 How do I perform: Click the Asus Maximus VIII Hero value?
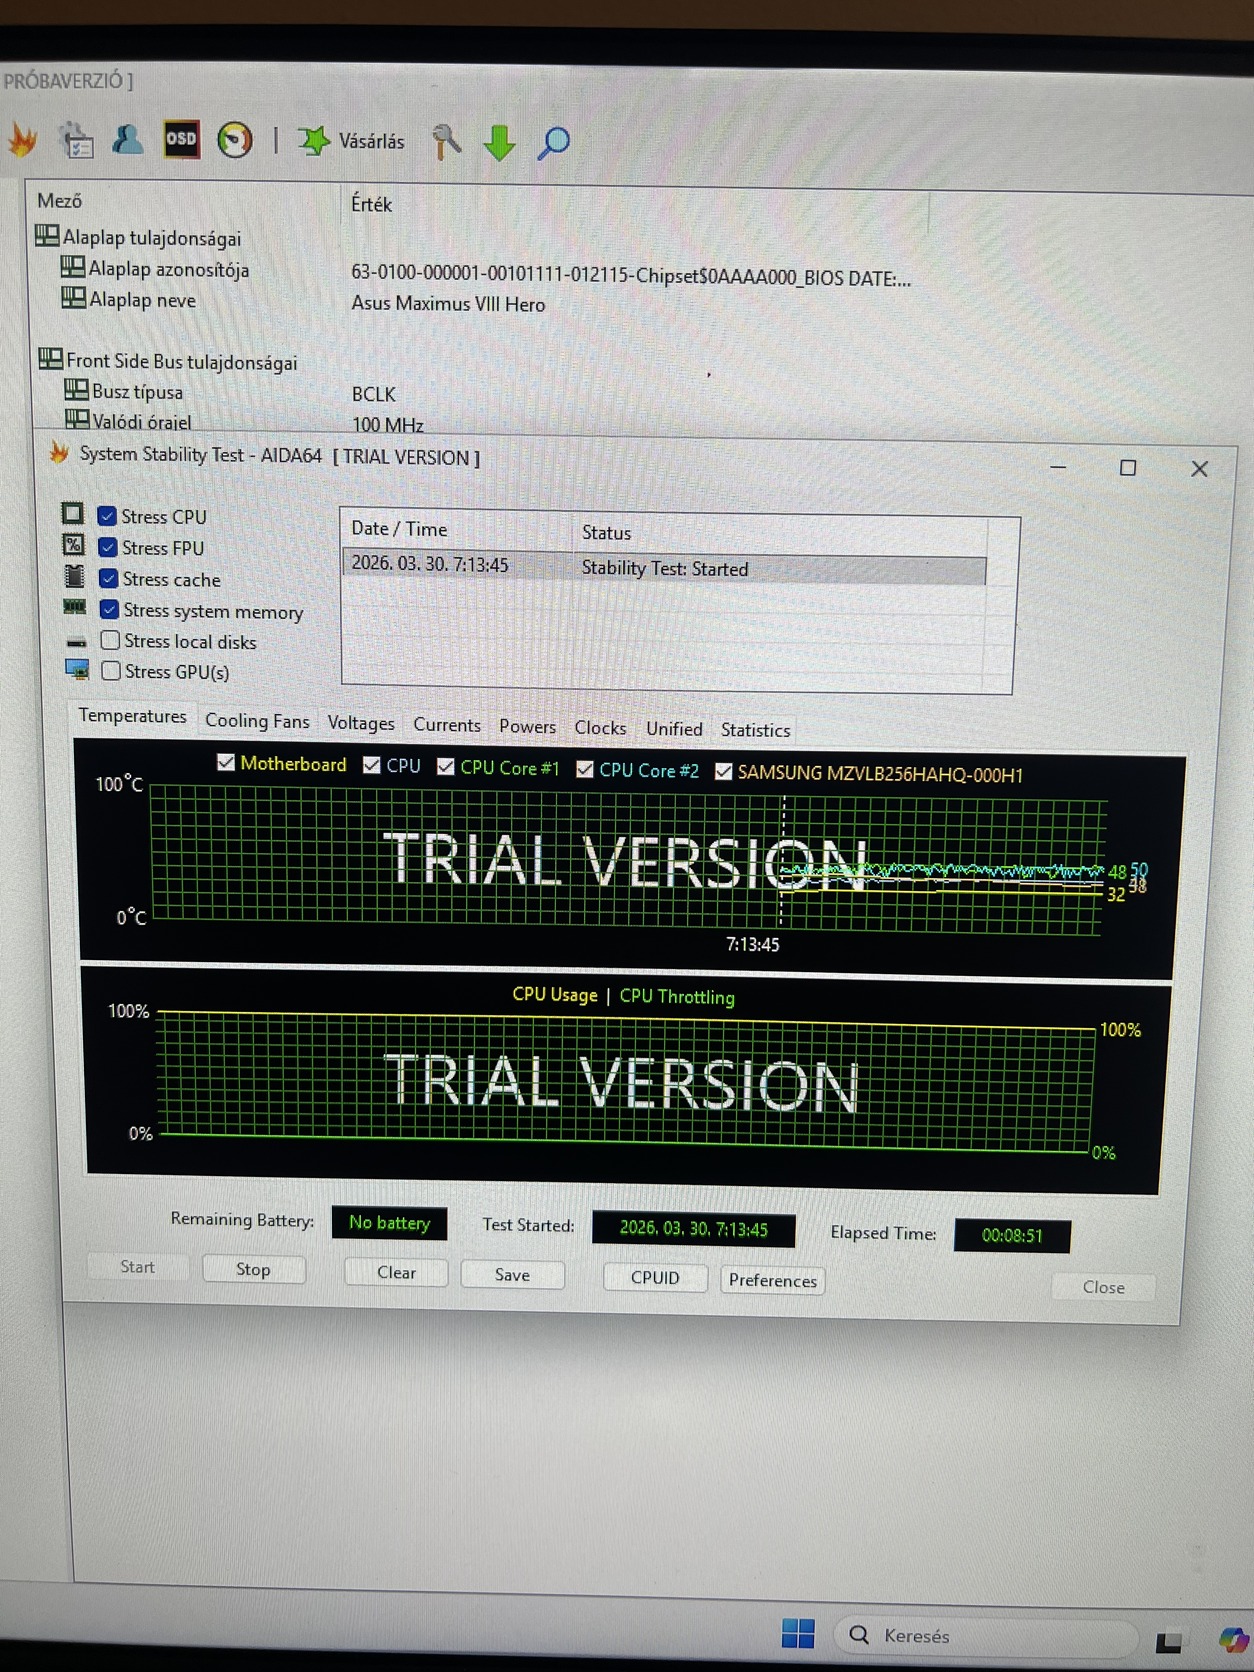coord(448,304)
